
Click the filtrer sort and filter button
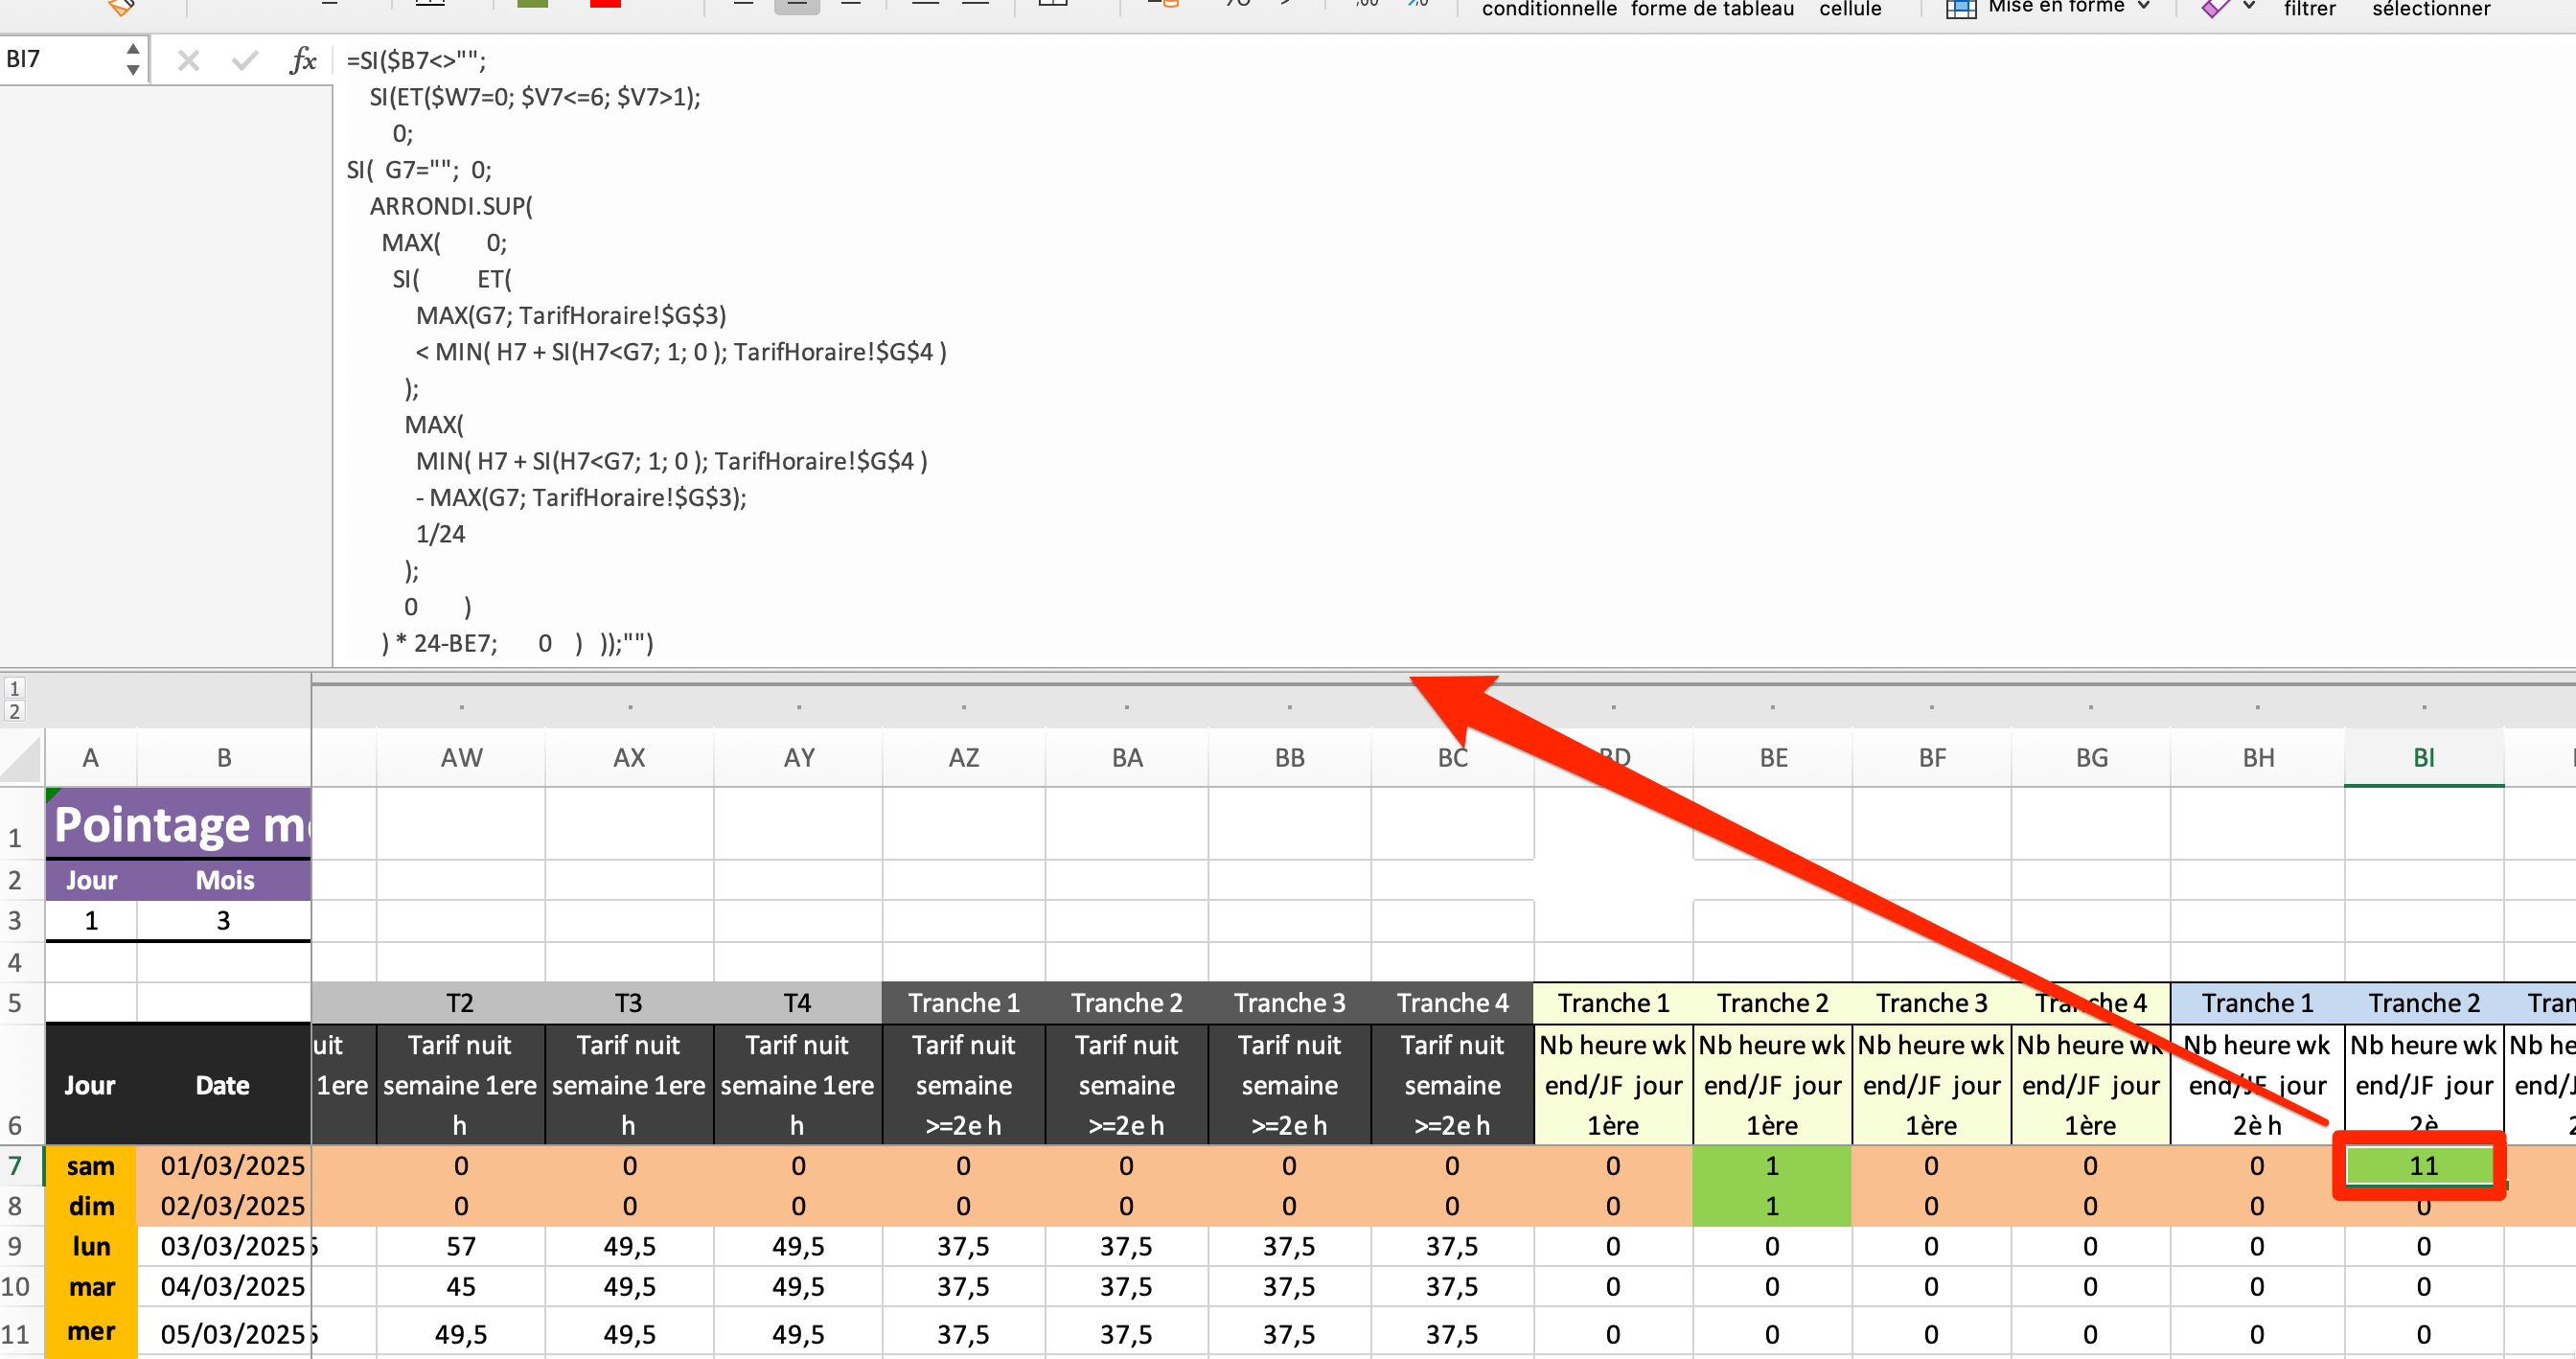[x=2309, y=9]
